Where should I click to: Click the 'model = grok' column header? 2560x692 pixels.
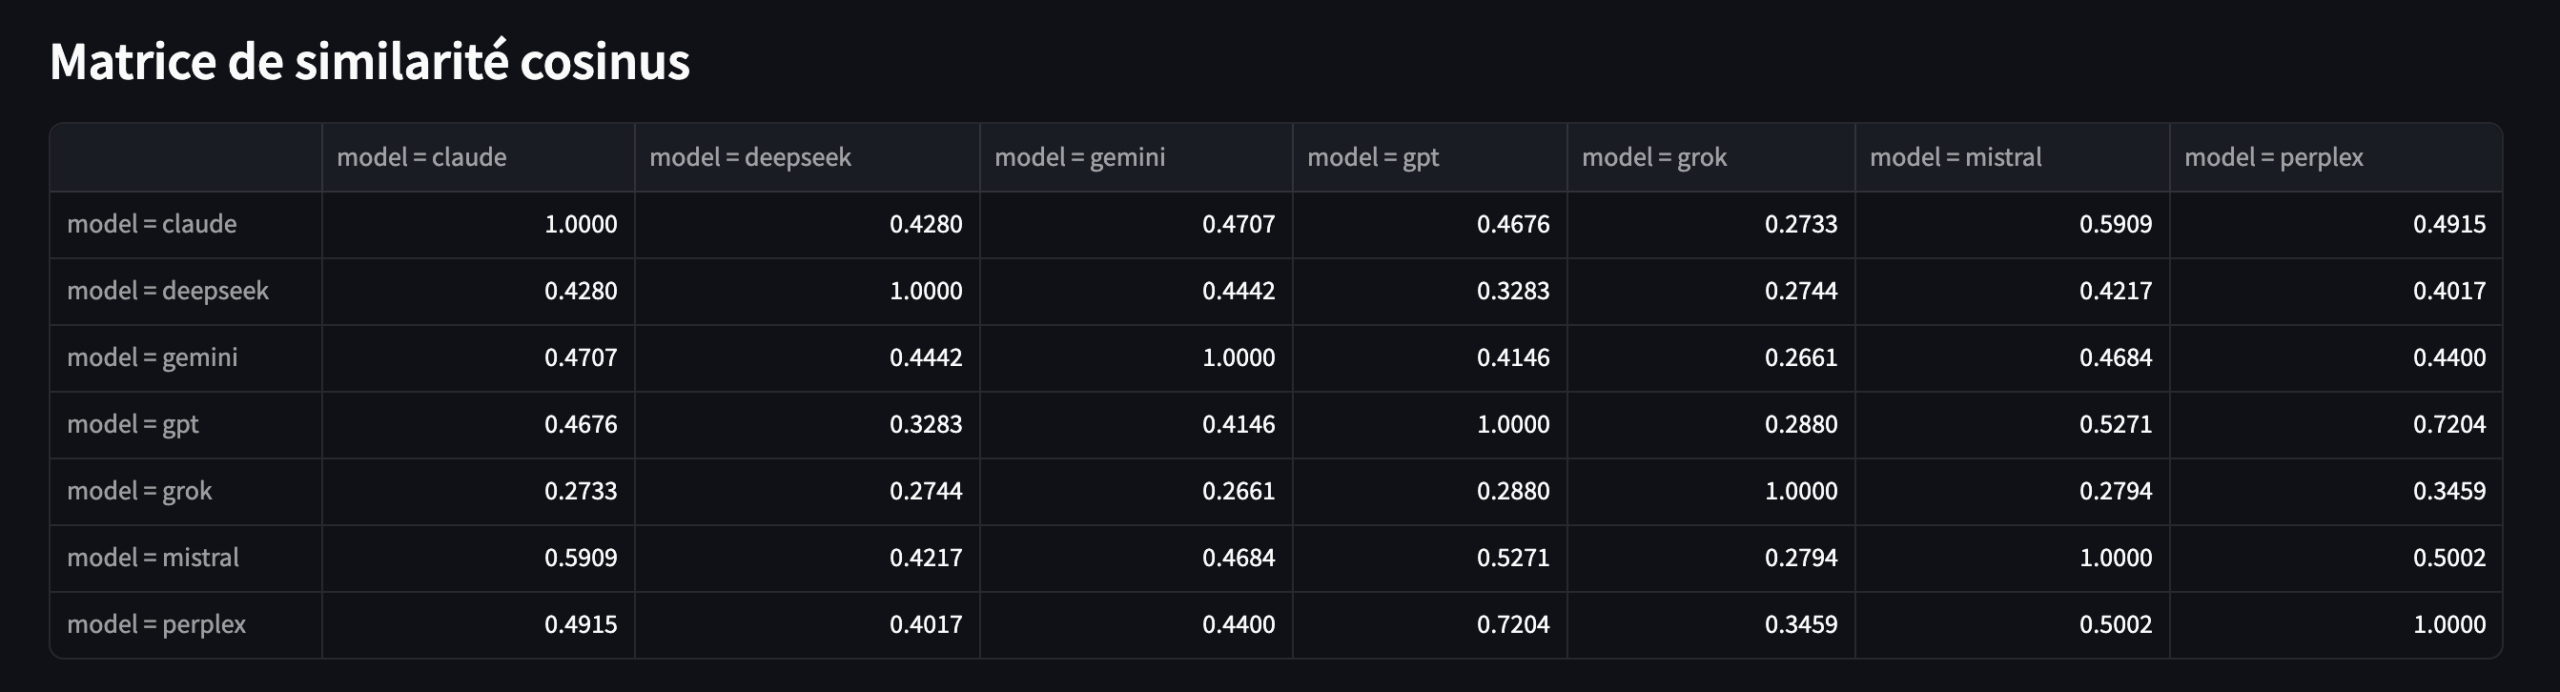coord(1654,157)
